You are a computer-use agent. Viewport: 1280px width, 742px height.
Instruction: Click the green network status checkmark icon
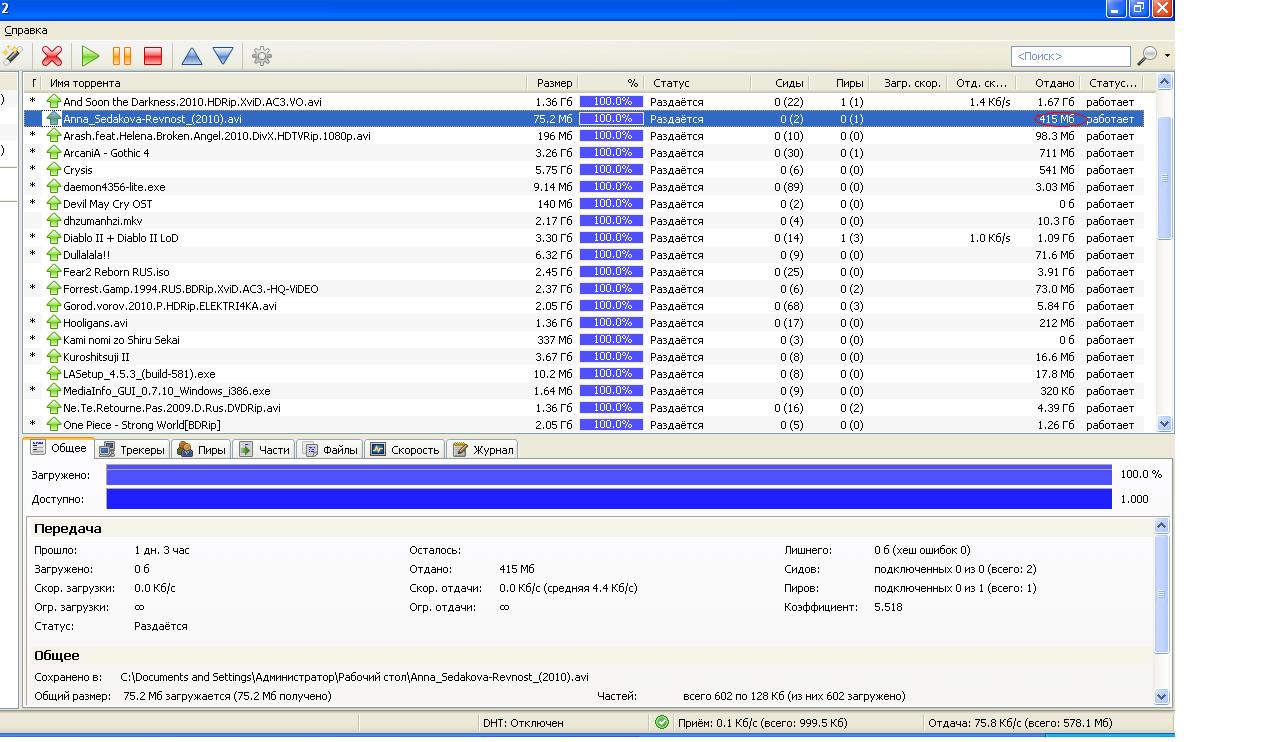(x=662, y=722)
